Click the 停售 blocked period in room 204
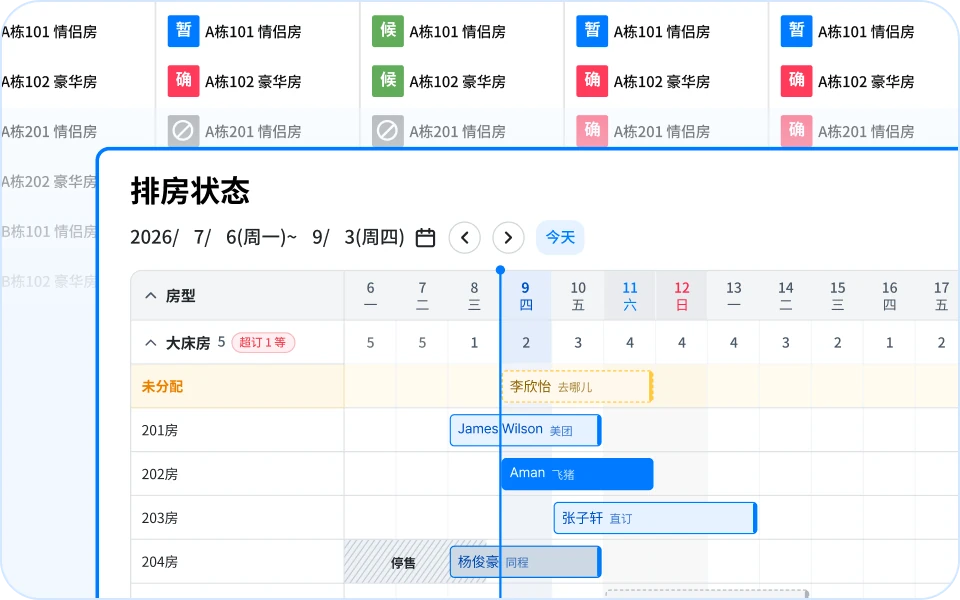Viewport: 960px width, 600px height. pyautogui.click(x=403, y=563)
